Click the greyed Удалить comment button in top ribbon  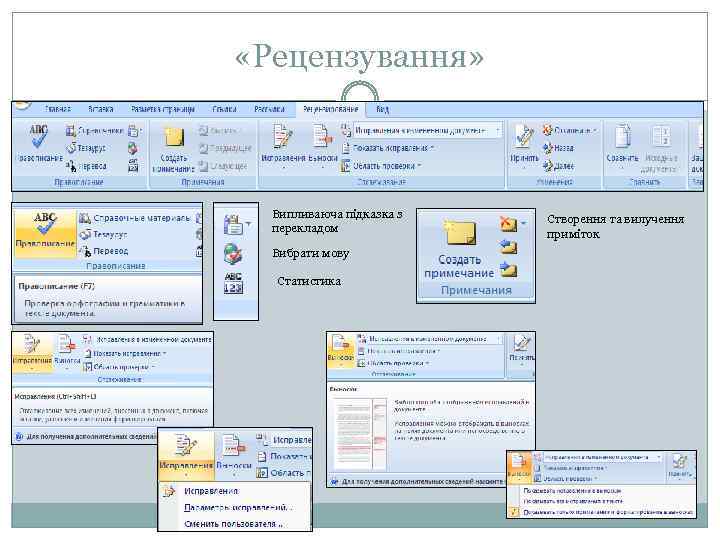pos(219,131)
